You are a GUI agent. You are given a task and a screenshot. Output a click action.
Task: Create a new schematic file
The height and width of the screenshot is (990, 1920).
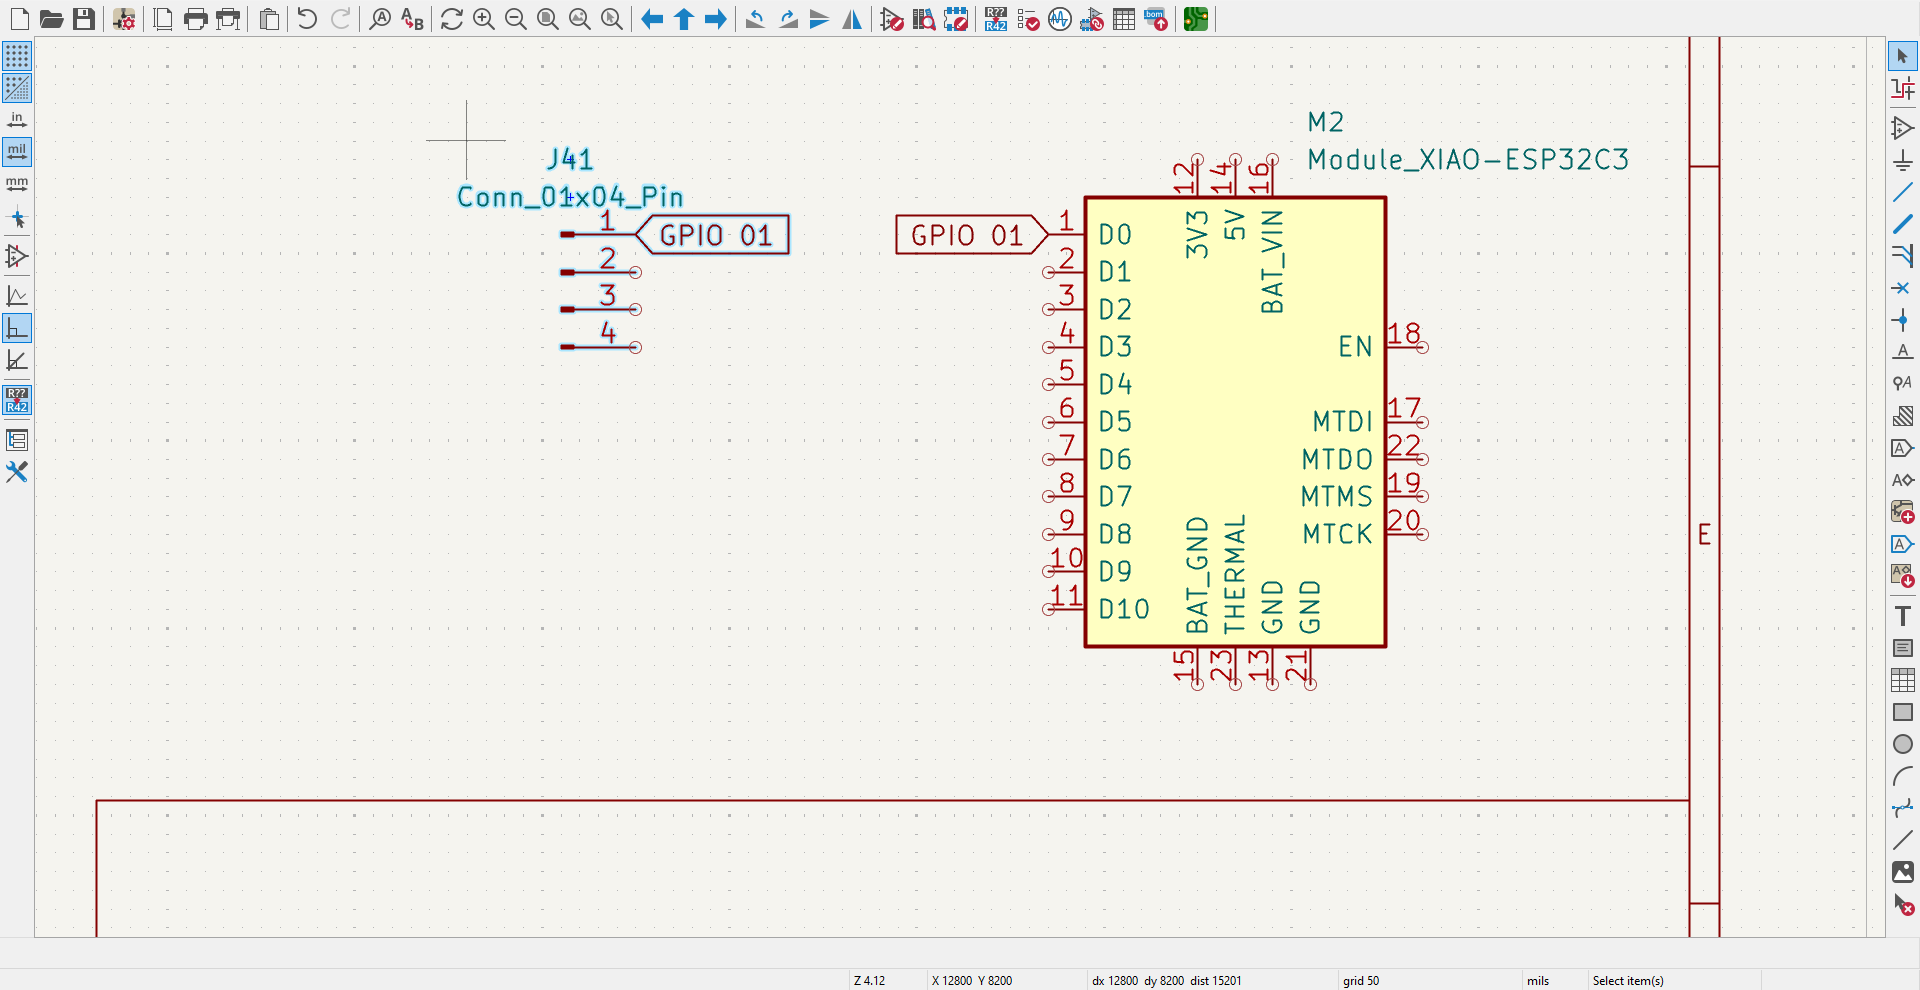pyautogui.click(x=20, y=19)
